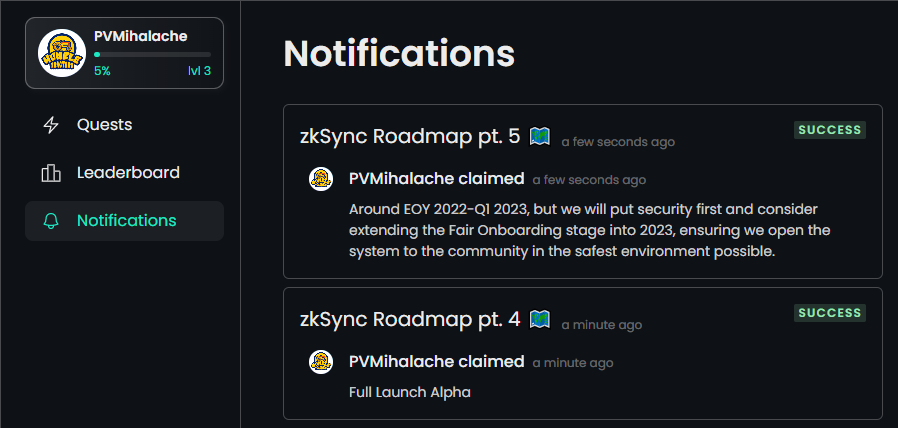
Task: Click the SUCCESS badge on Roadmap pt. 4
Action: pyautogui.click(x=830, y=313)
